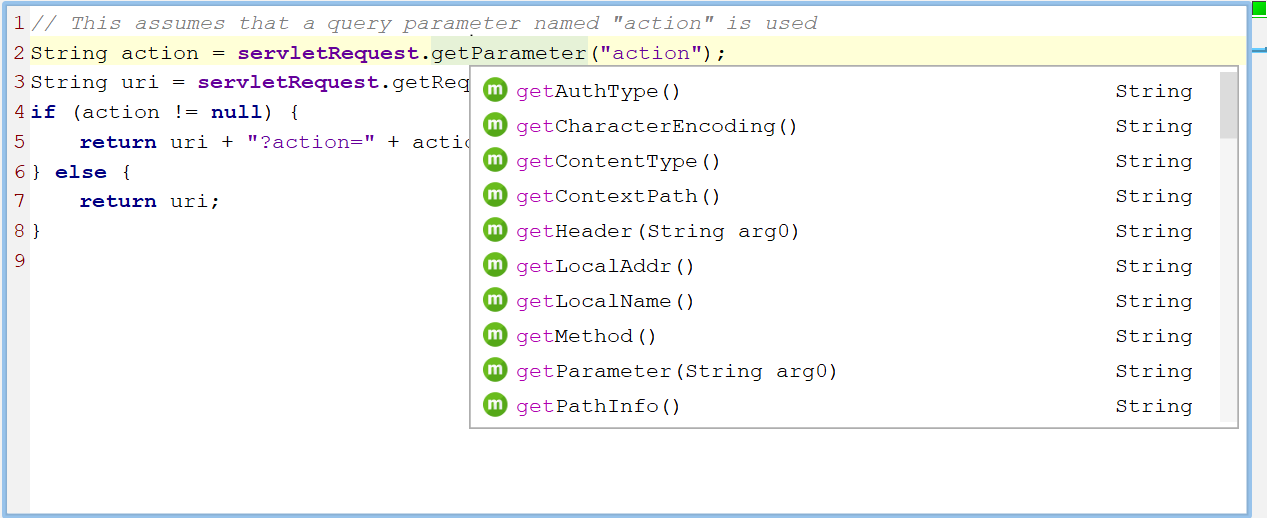Click the green status indicator at the top-right corner
This screenshot has height=518, width=1267.
1259,7
